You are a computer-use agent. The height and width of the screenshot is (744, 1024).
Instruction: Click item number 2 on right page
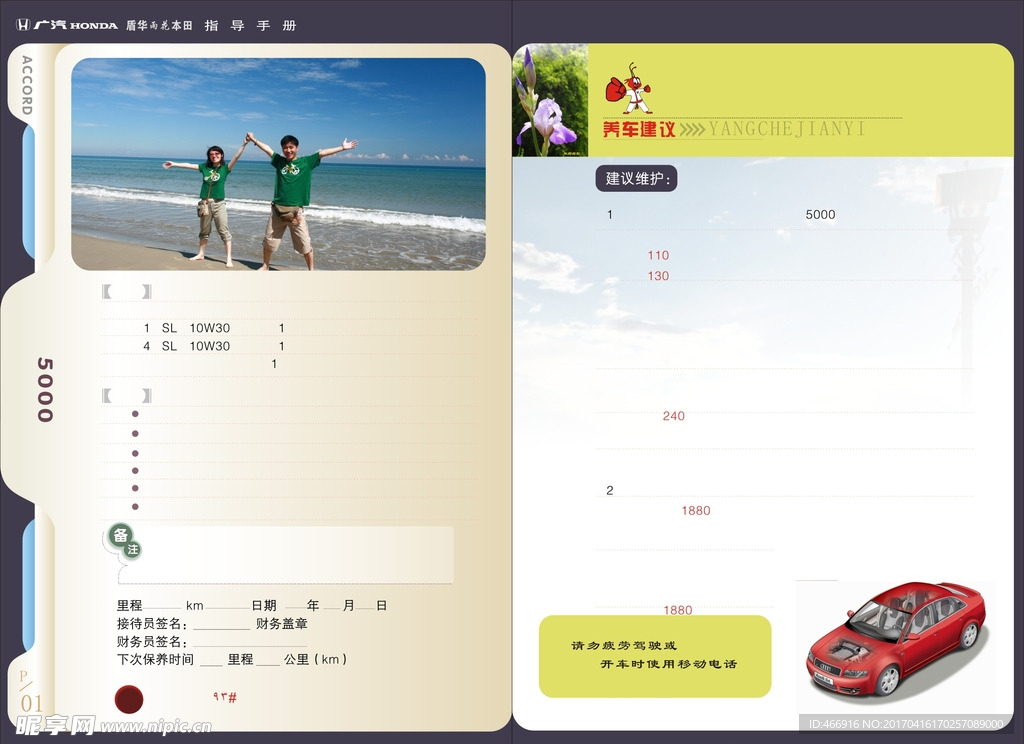coord(610,491)
